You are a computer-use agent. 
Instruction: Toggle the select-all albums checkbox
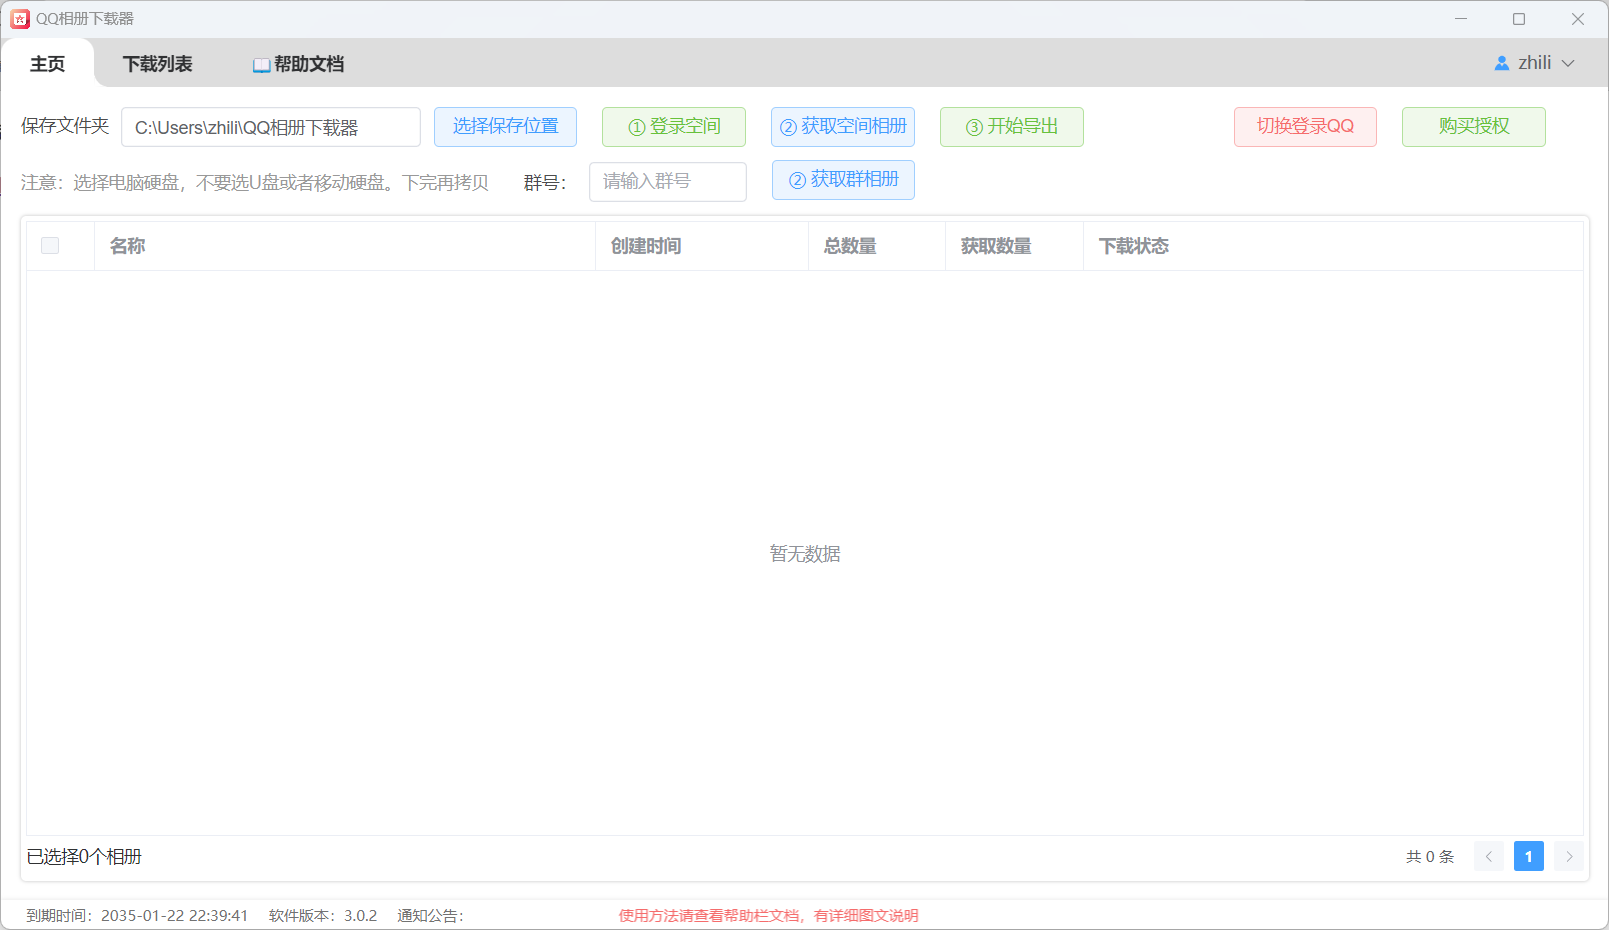coord(50,246)
